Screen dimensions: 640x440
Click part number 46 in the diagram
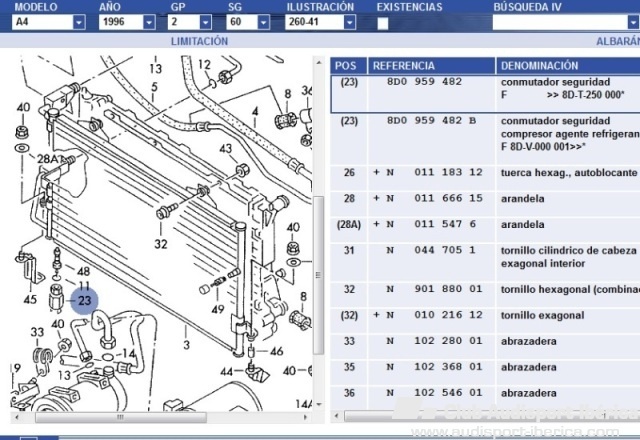tap(276, 352)
